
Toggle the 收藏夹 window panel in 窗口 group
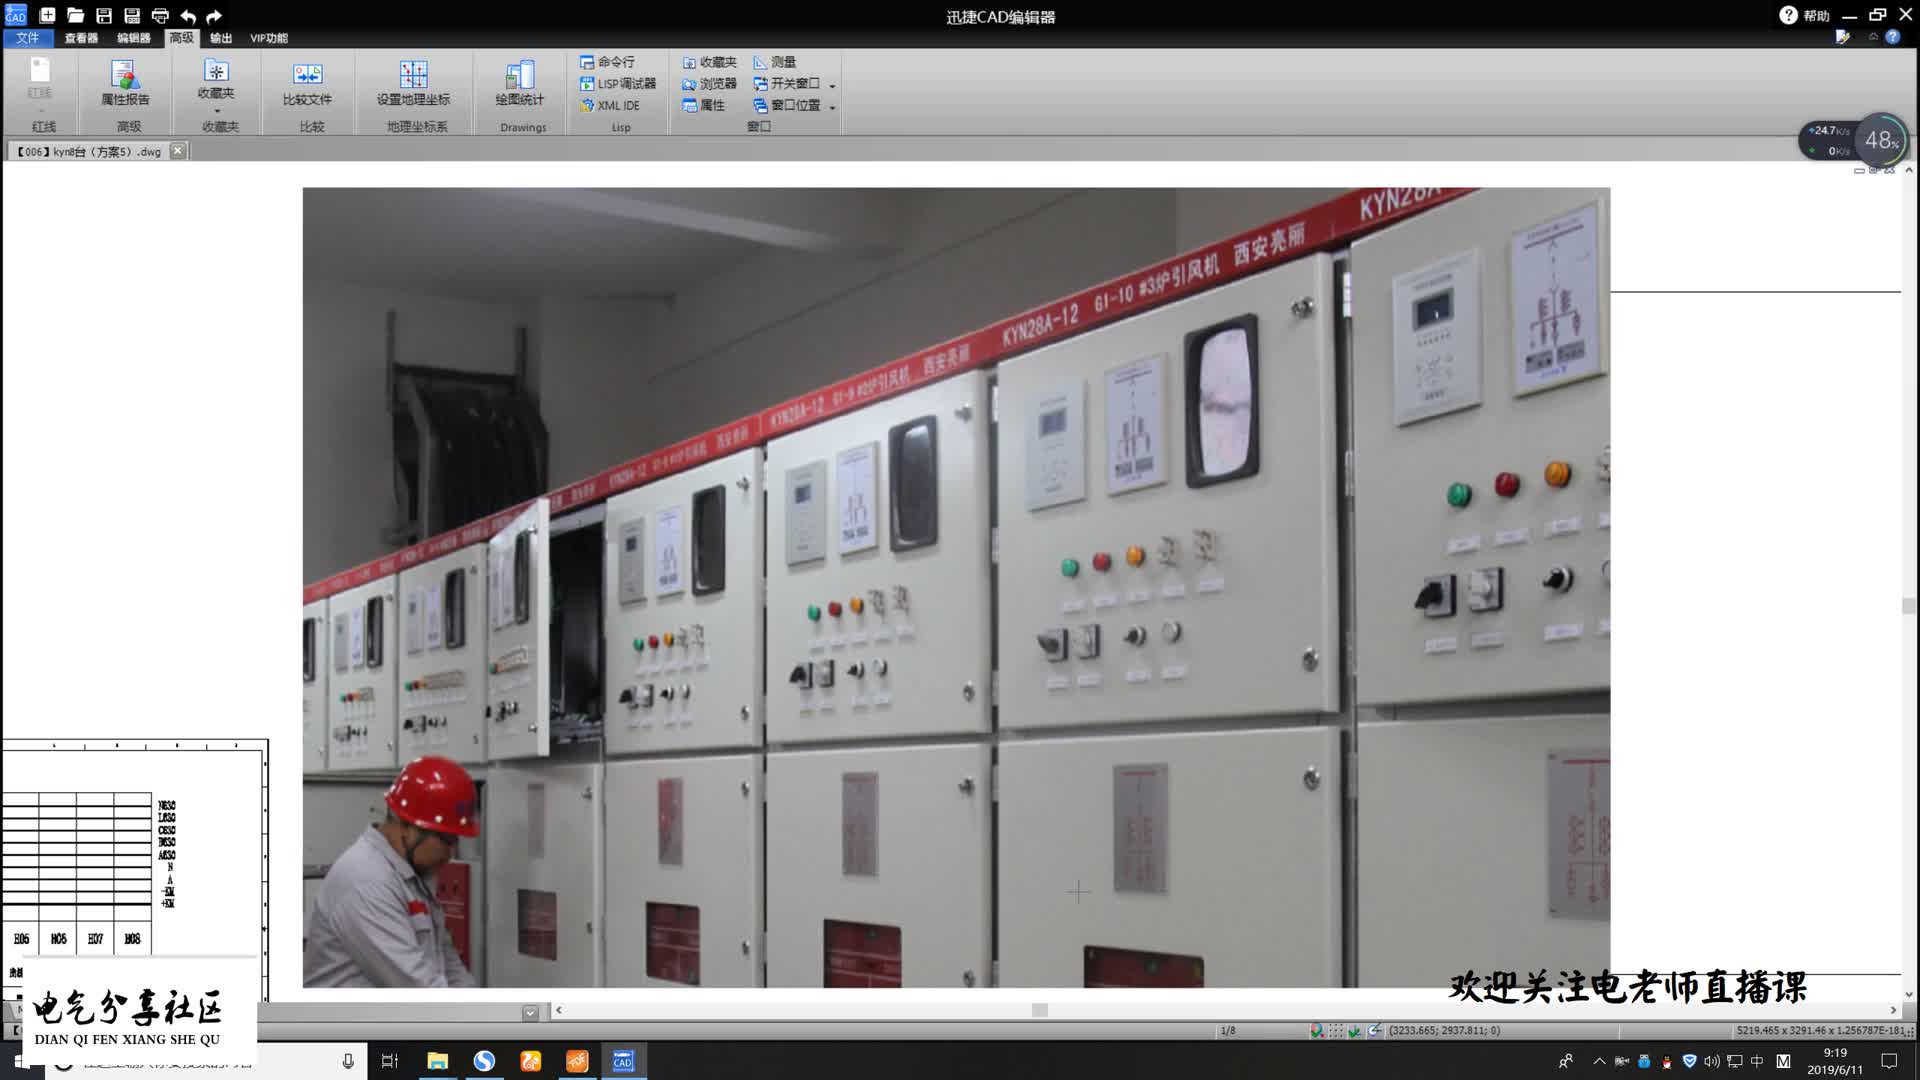[709, 62]
